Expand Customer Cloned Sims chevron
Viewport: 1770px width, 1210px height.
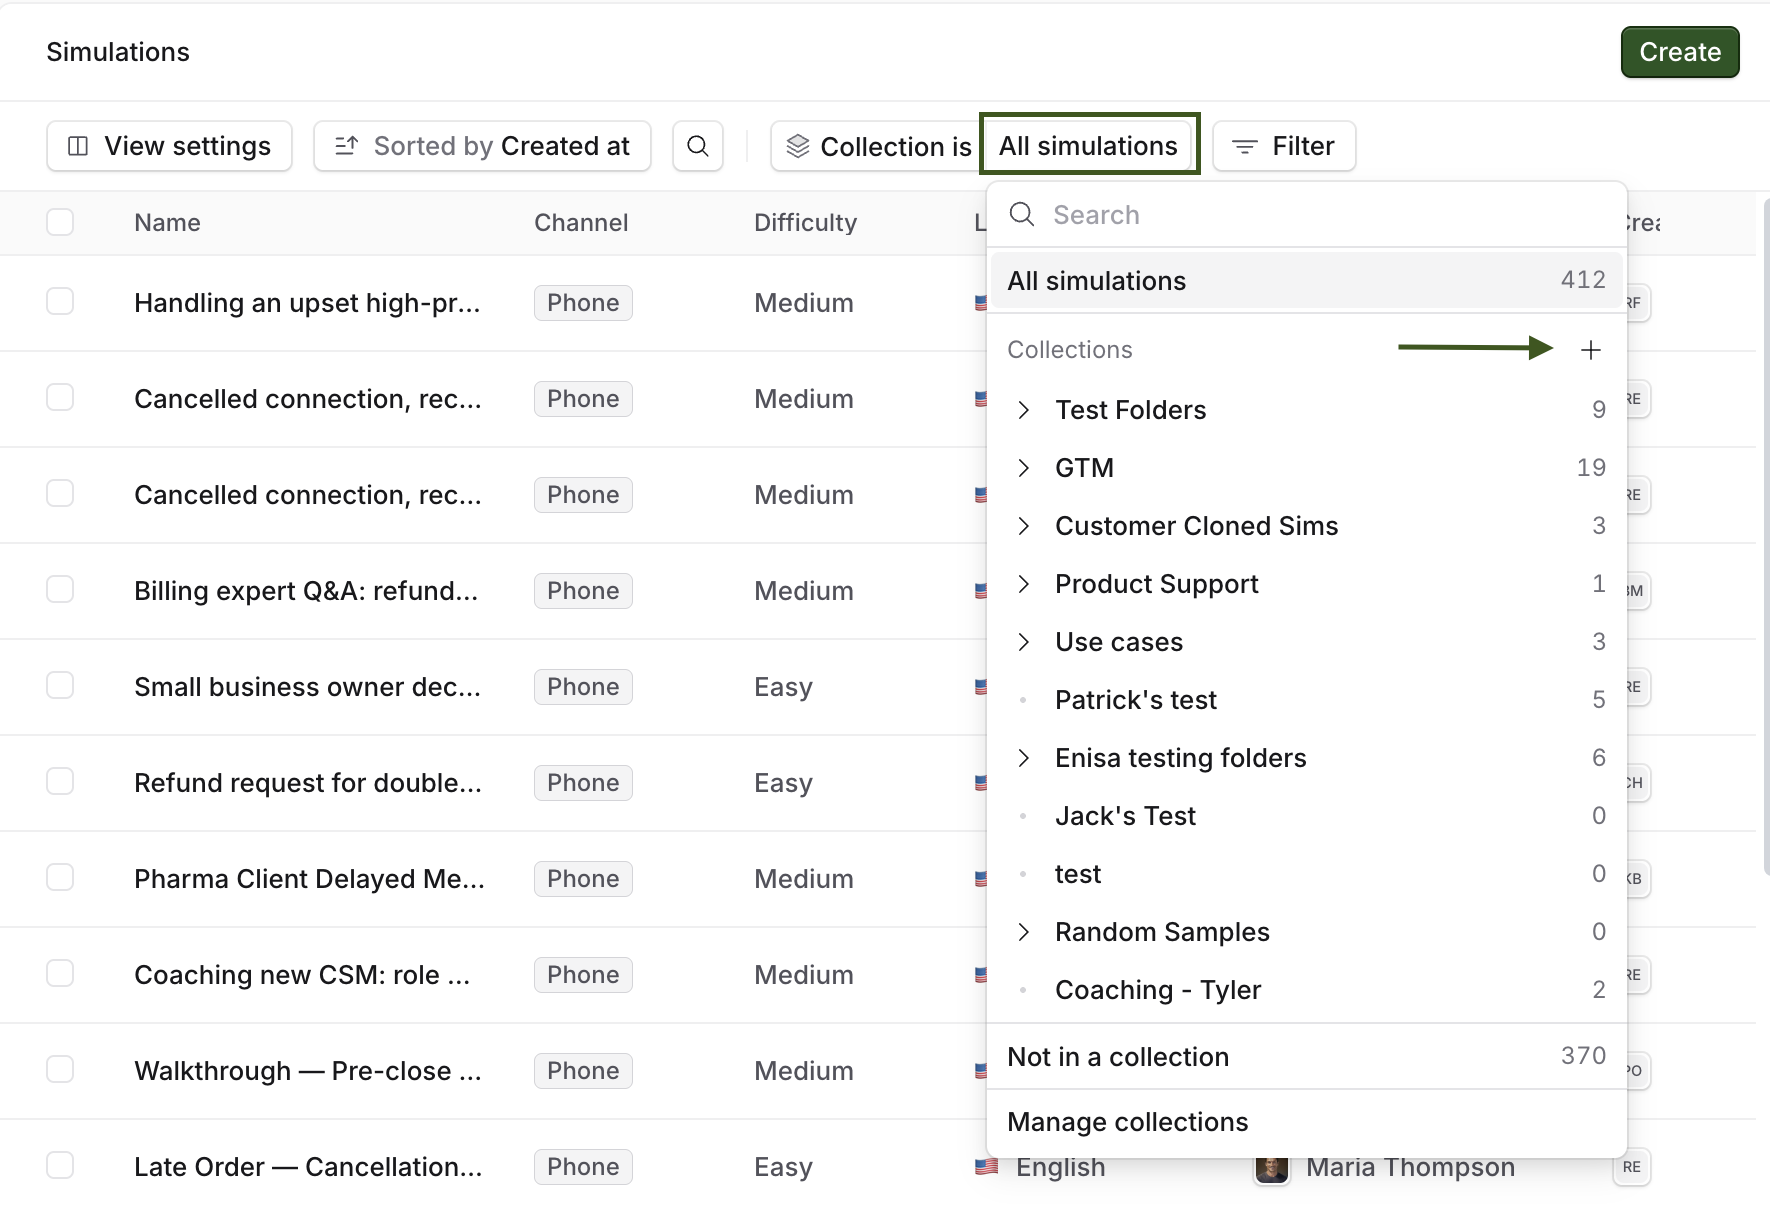pyautogui.click(x=1023, y=526)
